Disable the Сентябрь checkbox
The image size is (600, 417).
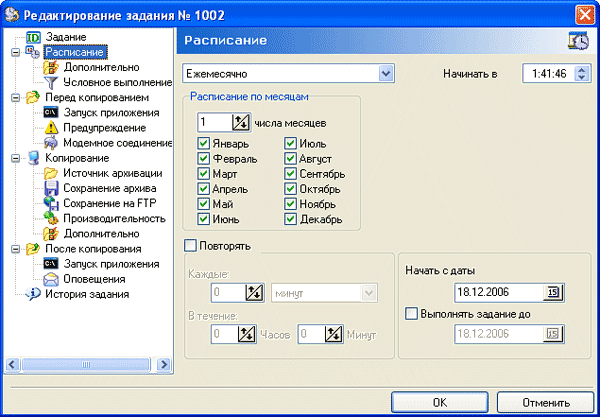(x=290, y=174)
